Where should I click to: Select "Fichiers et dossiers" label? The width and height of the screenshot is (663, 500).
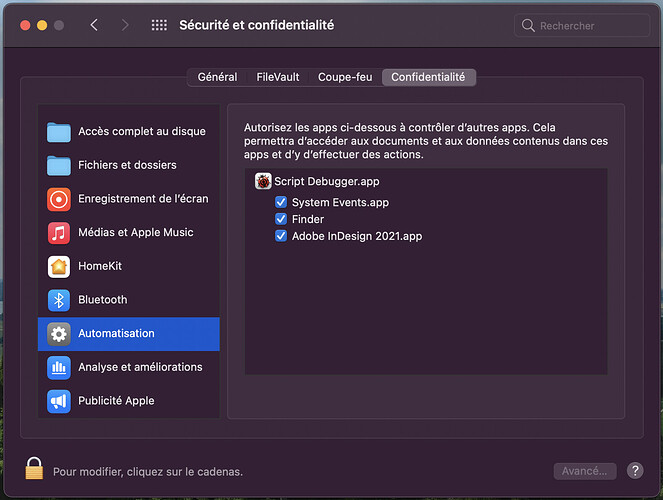127,165
